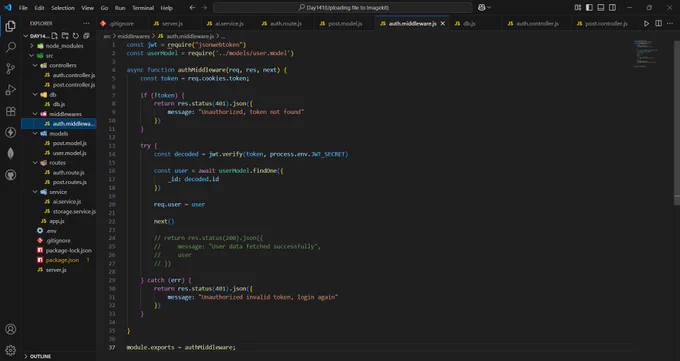
Task: Open the Extensions view
Action: pos(10,111)
